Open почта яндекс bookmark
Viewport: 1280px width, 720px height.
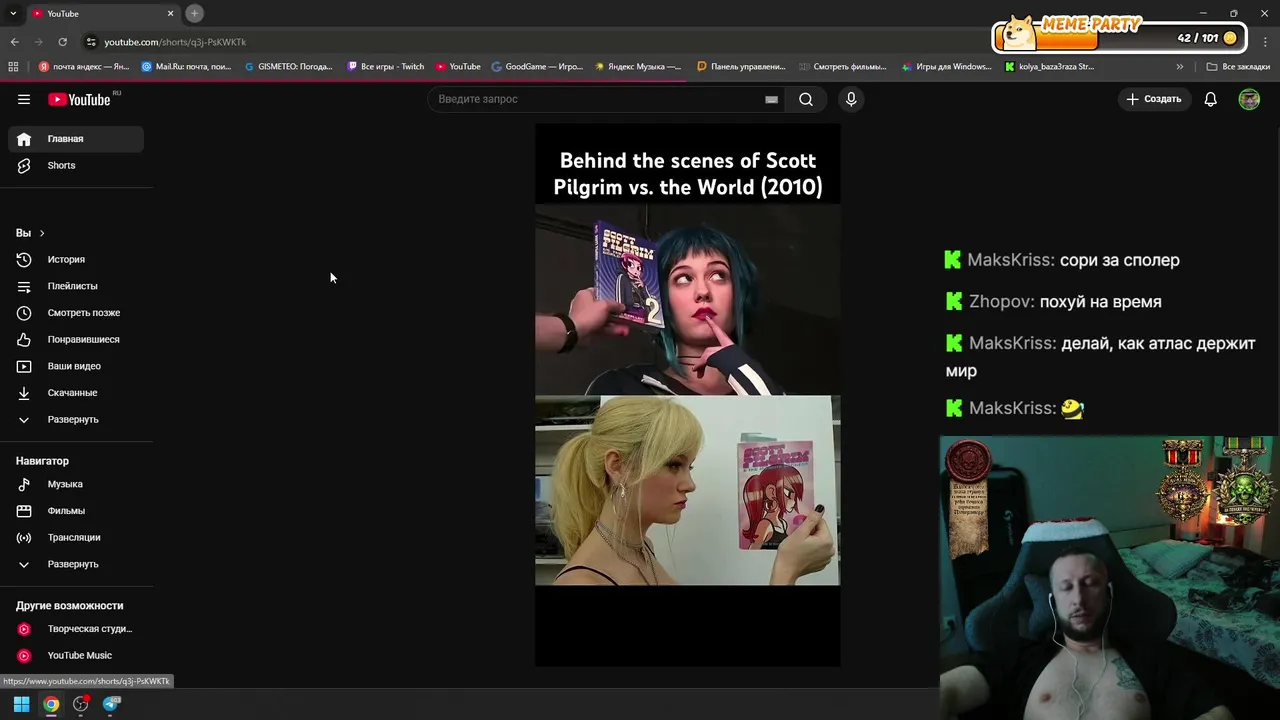point(84,67)
